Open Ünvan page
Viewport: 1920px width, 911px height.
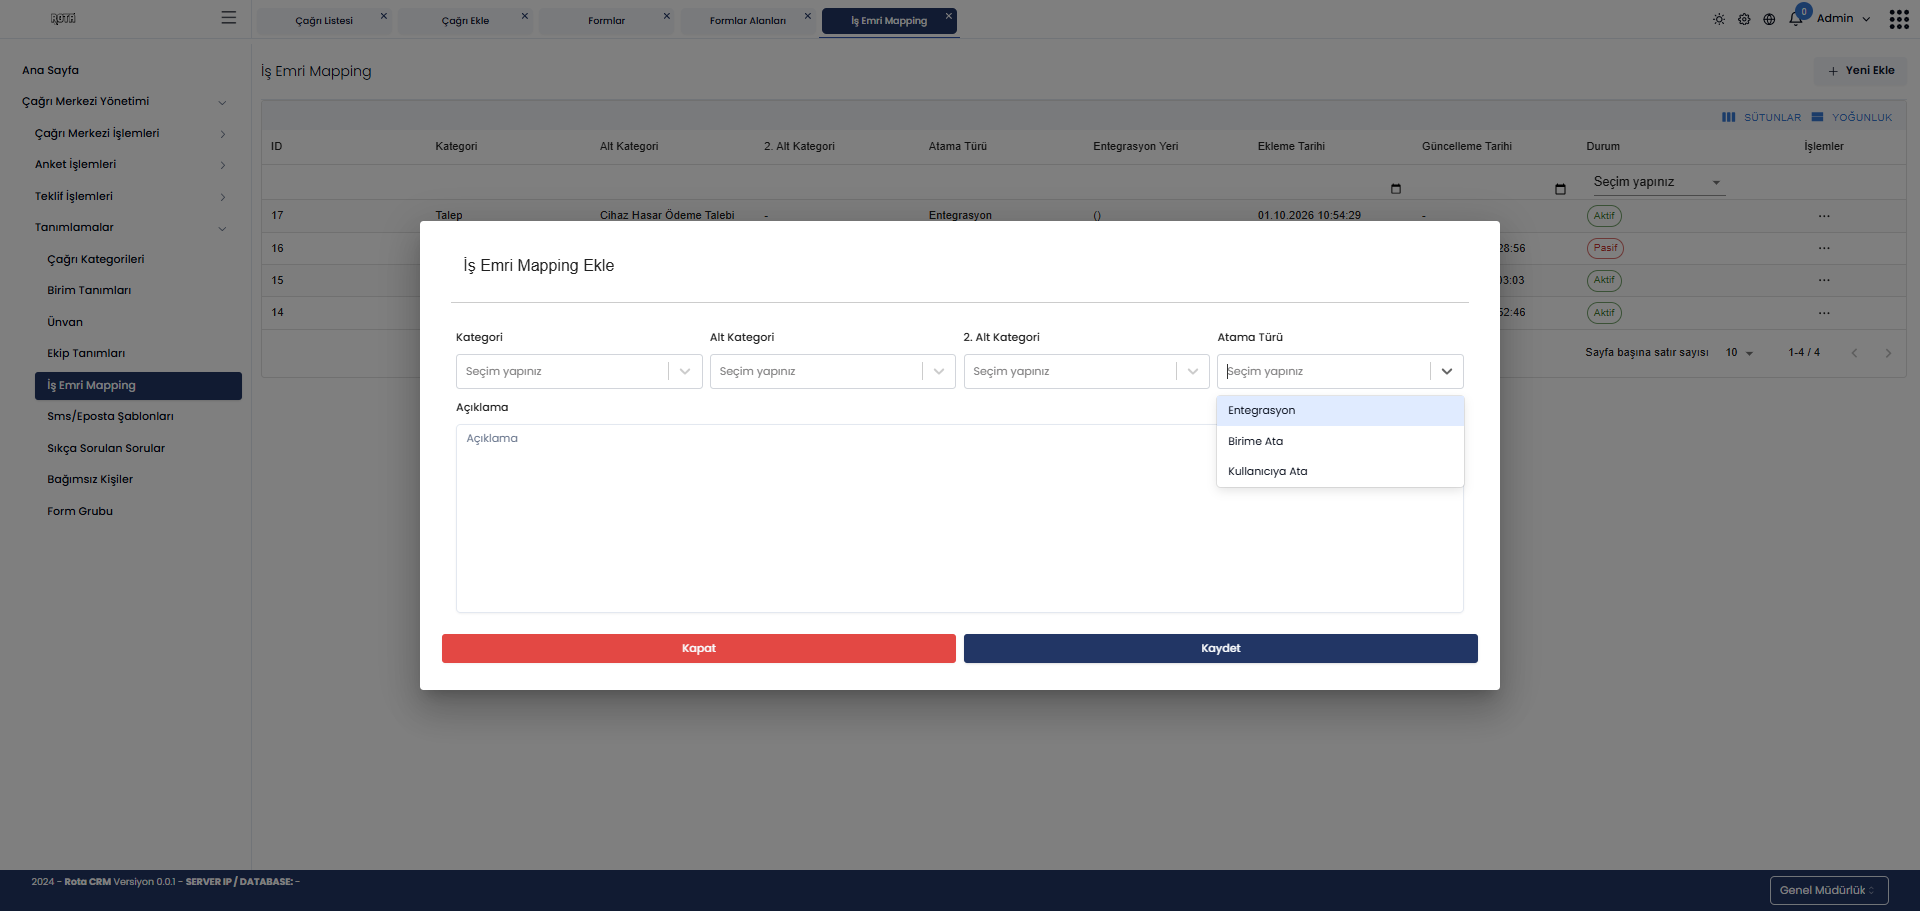[65, 322]
